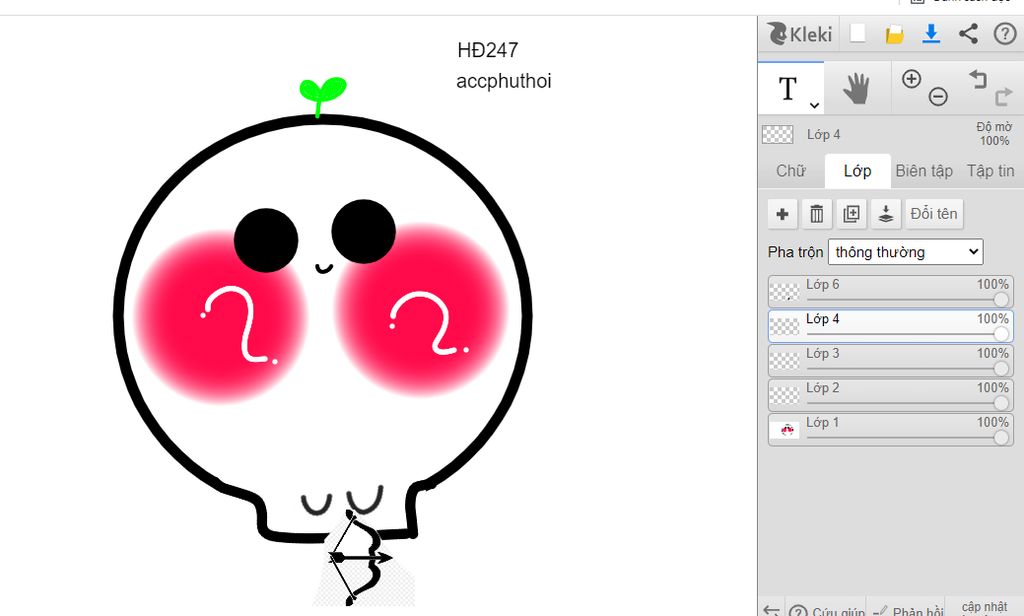1024x616 pixels.
Task: Click the Phản hồi feedback button
Action: (908, 609)
